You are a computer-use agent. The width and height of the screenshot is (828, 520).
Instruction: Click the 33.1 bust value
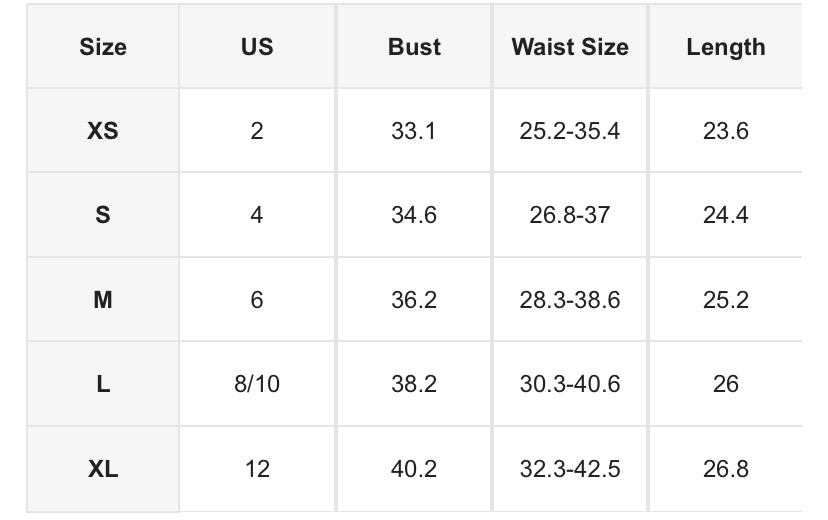(x=414, y=131)
